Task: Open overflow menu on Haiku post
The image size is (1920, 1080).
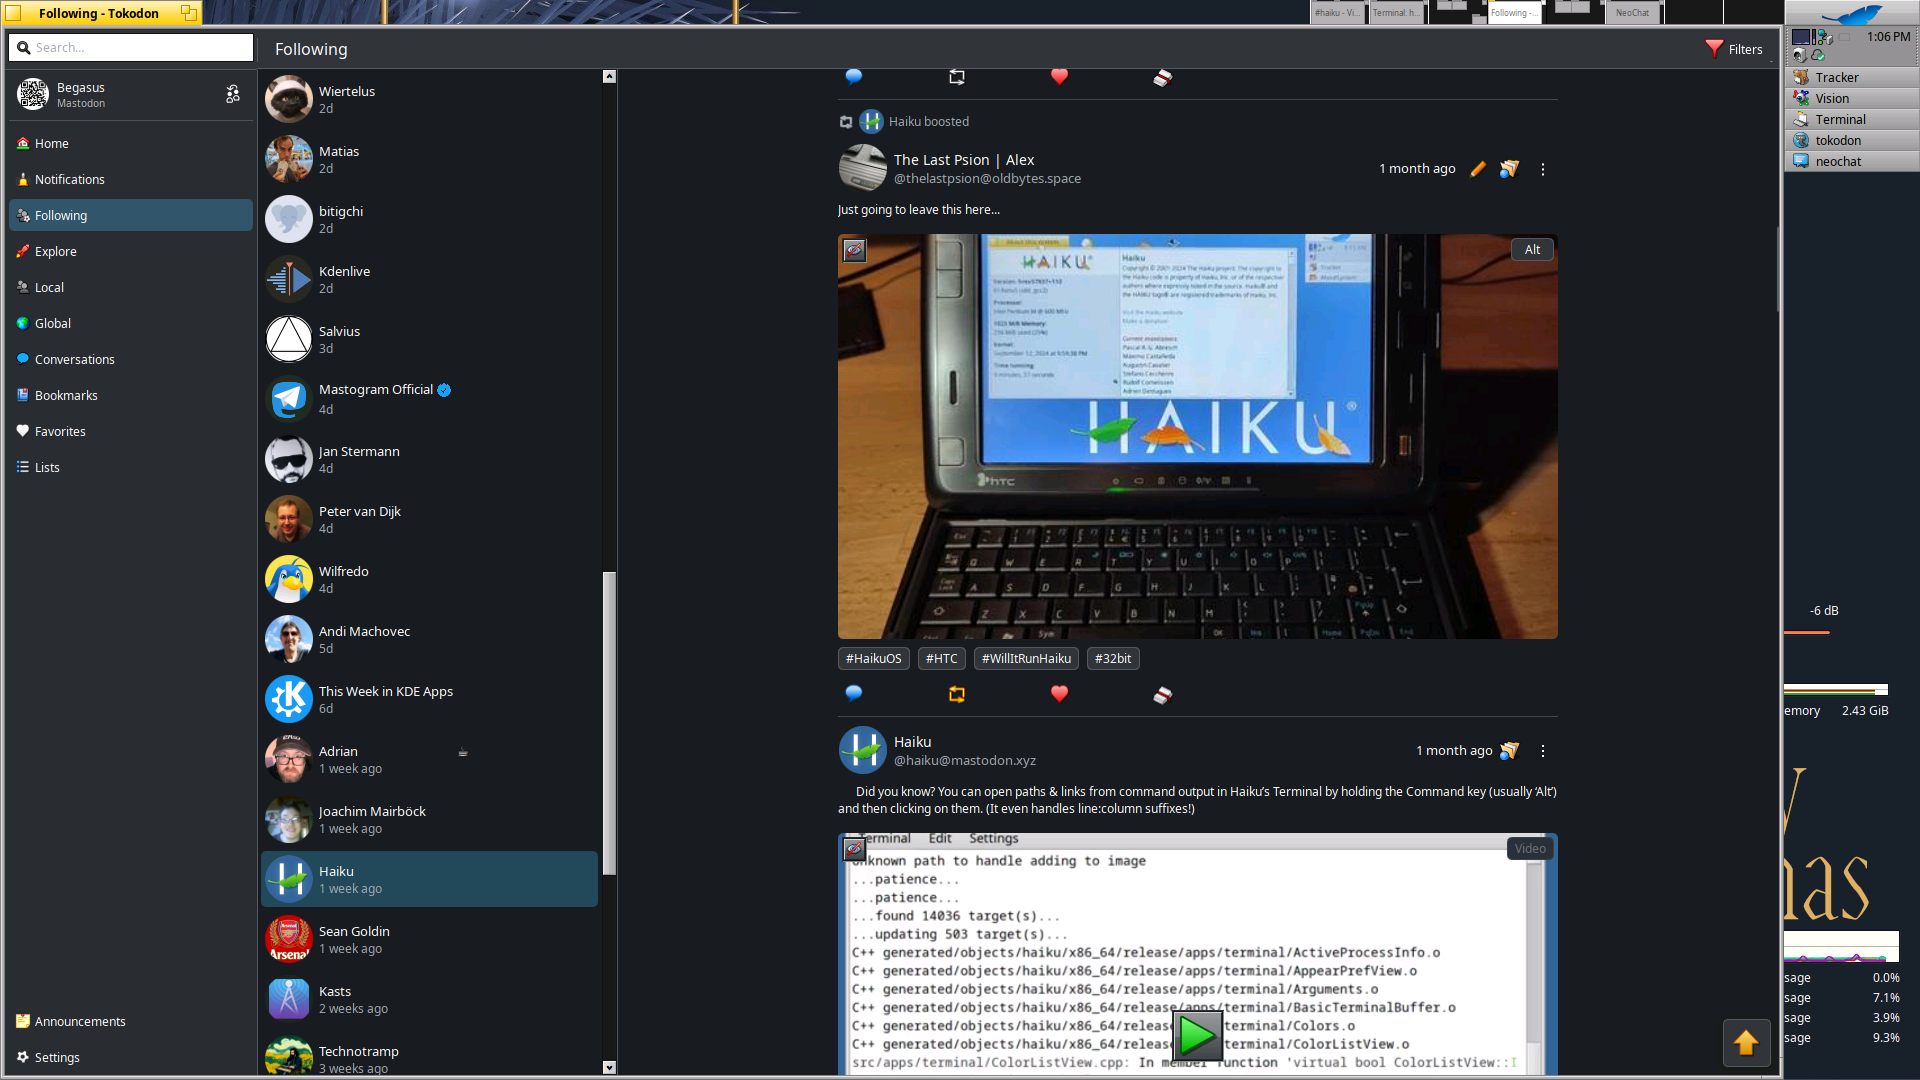Action: point(1543,751)
